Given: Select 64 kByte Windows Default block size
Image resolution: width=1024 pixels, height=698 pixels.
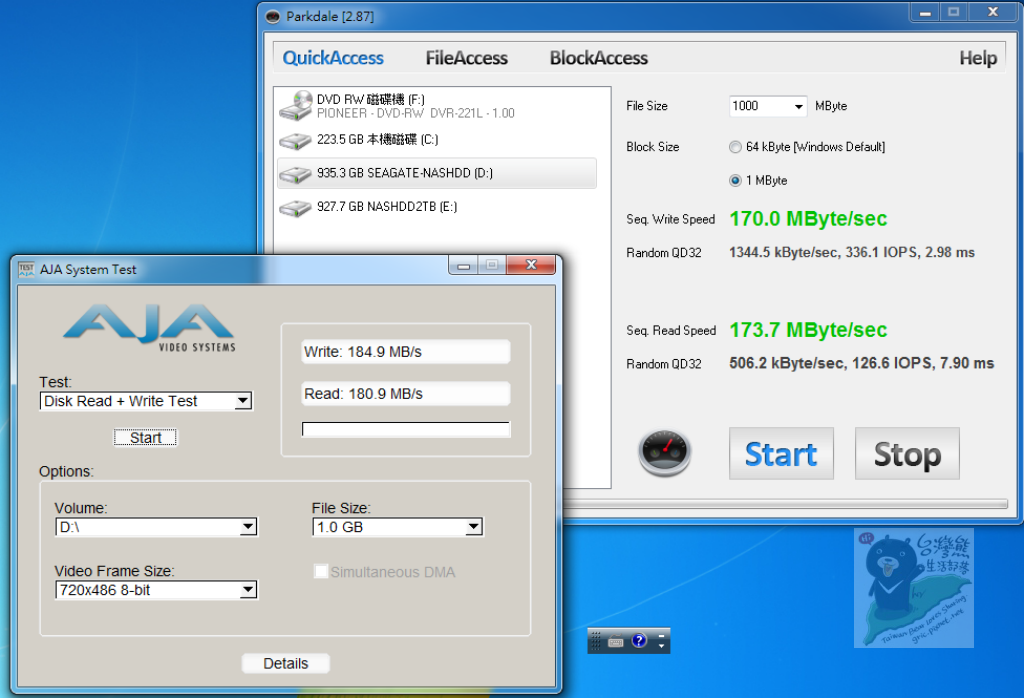Looking at the screenshot, I should tap(735, 147).
